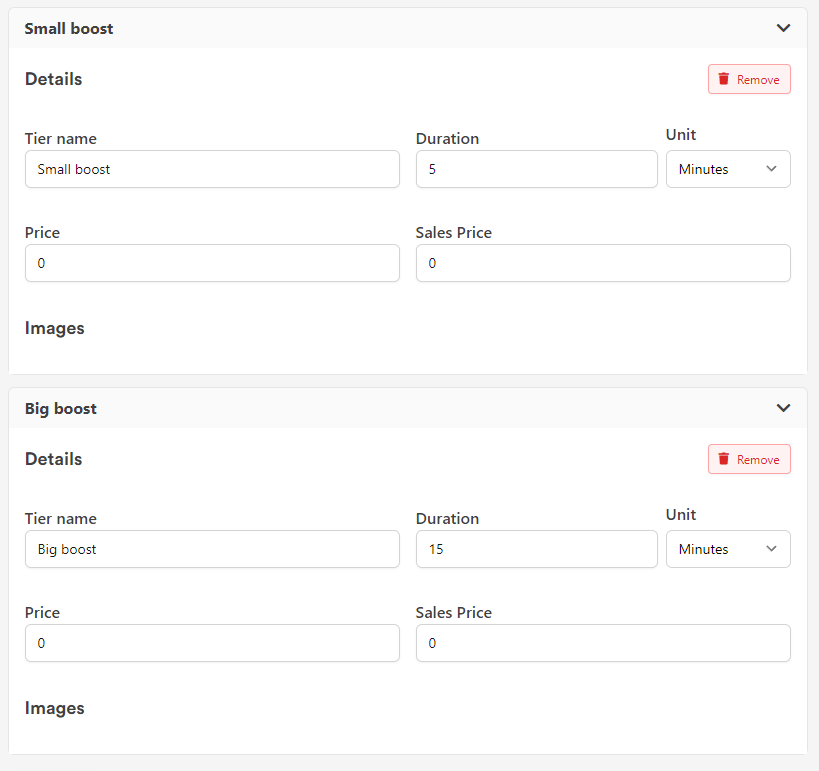Remove the Big boost tier
The height and width of the screenshot is (771, 819).
click(749, 459)
